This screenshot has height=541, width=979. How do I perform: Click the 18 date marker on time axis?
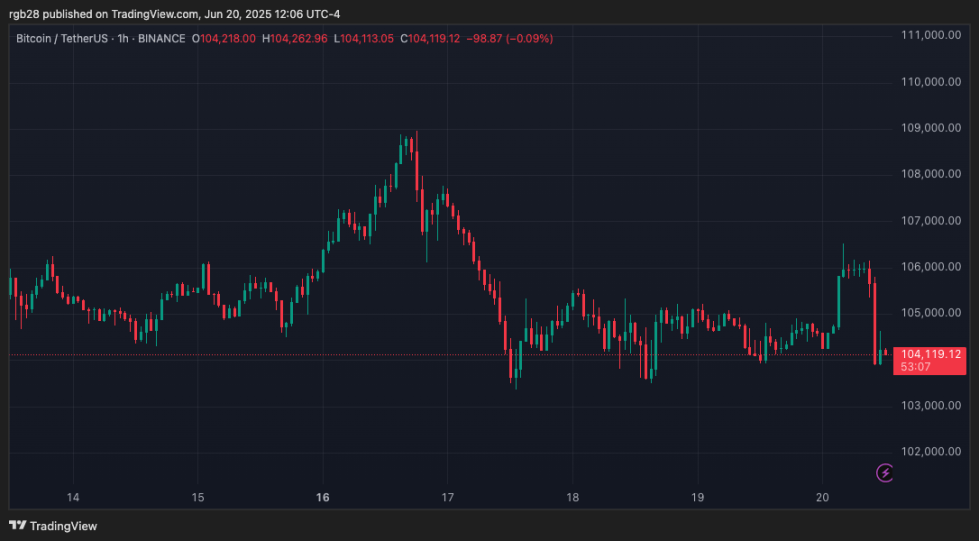click(573, 498)
